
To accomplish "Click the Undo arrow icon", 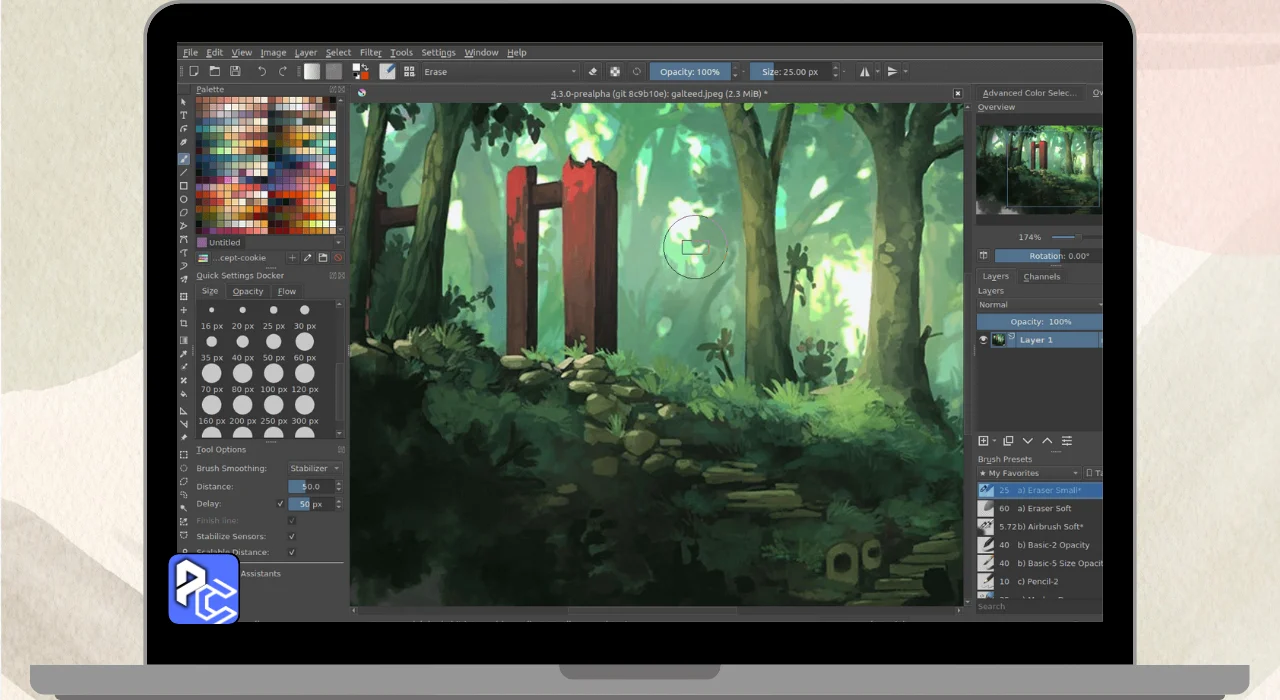I will pos(262,72).
